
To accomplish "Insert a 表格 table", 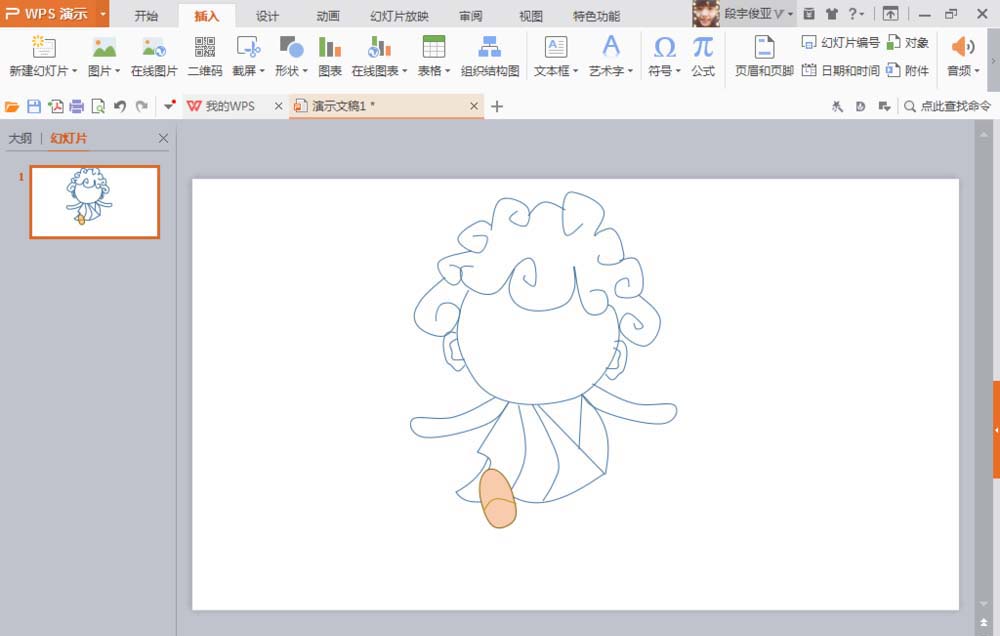I will [434, 47].
